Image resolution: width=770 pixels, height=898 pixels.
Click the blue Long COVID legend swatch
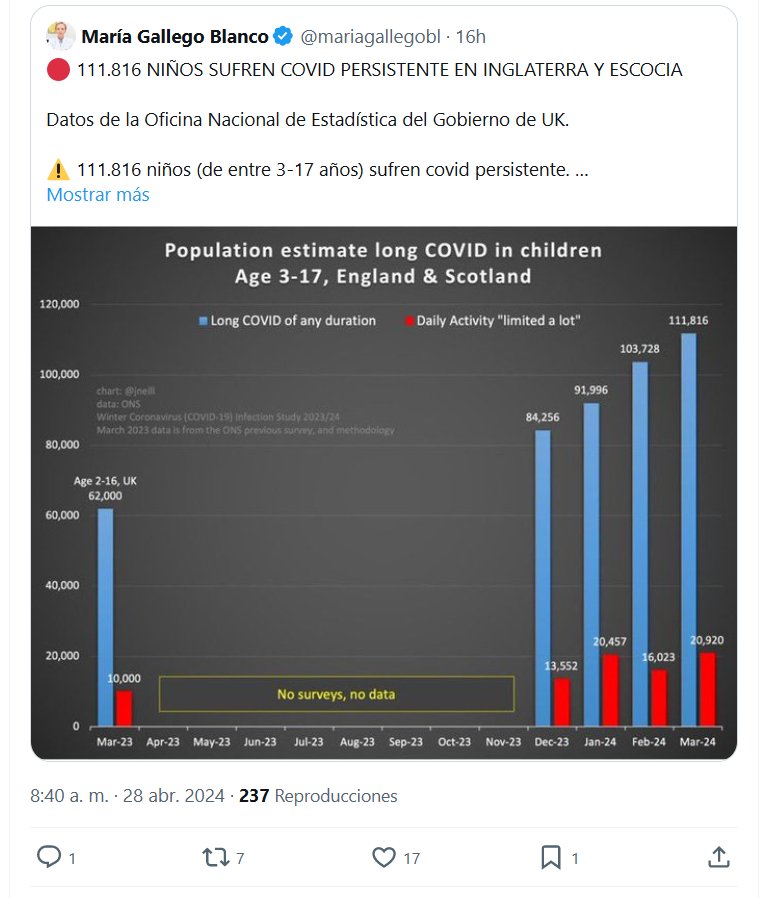(203, 321)
